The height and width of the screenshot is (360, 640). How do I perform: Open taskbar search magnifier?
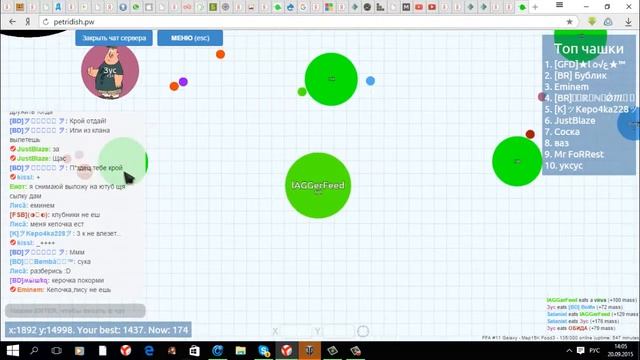pos(34,351)
